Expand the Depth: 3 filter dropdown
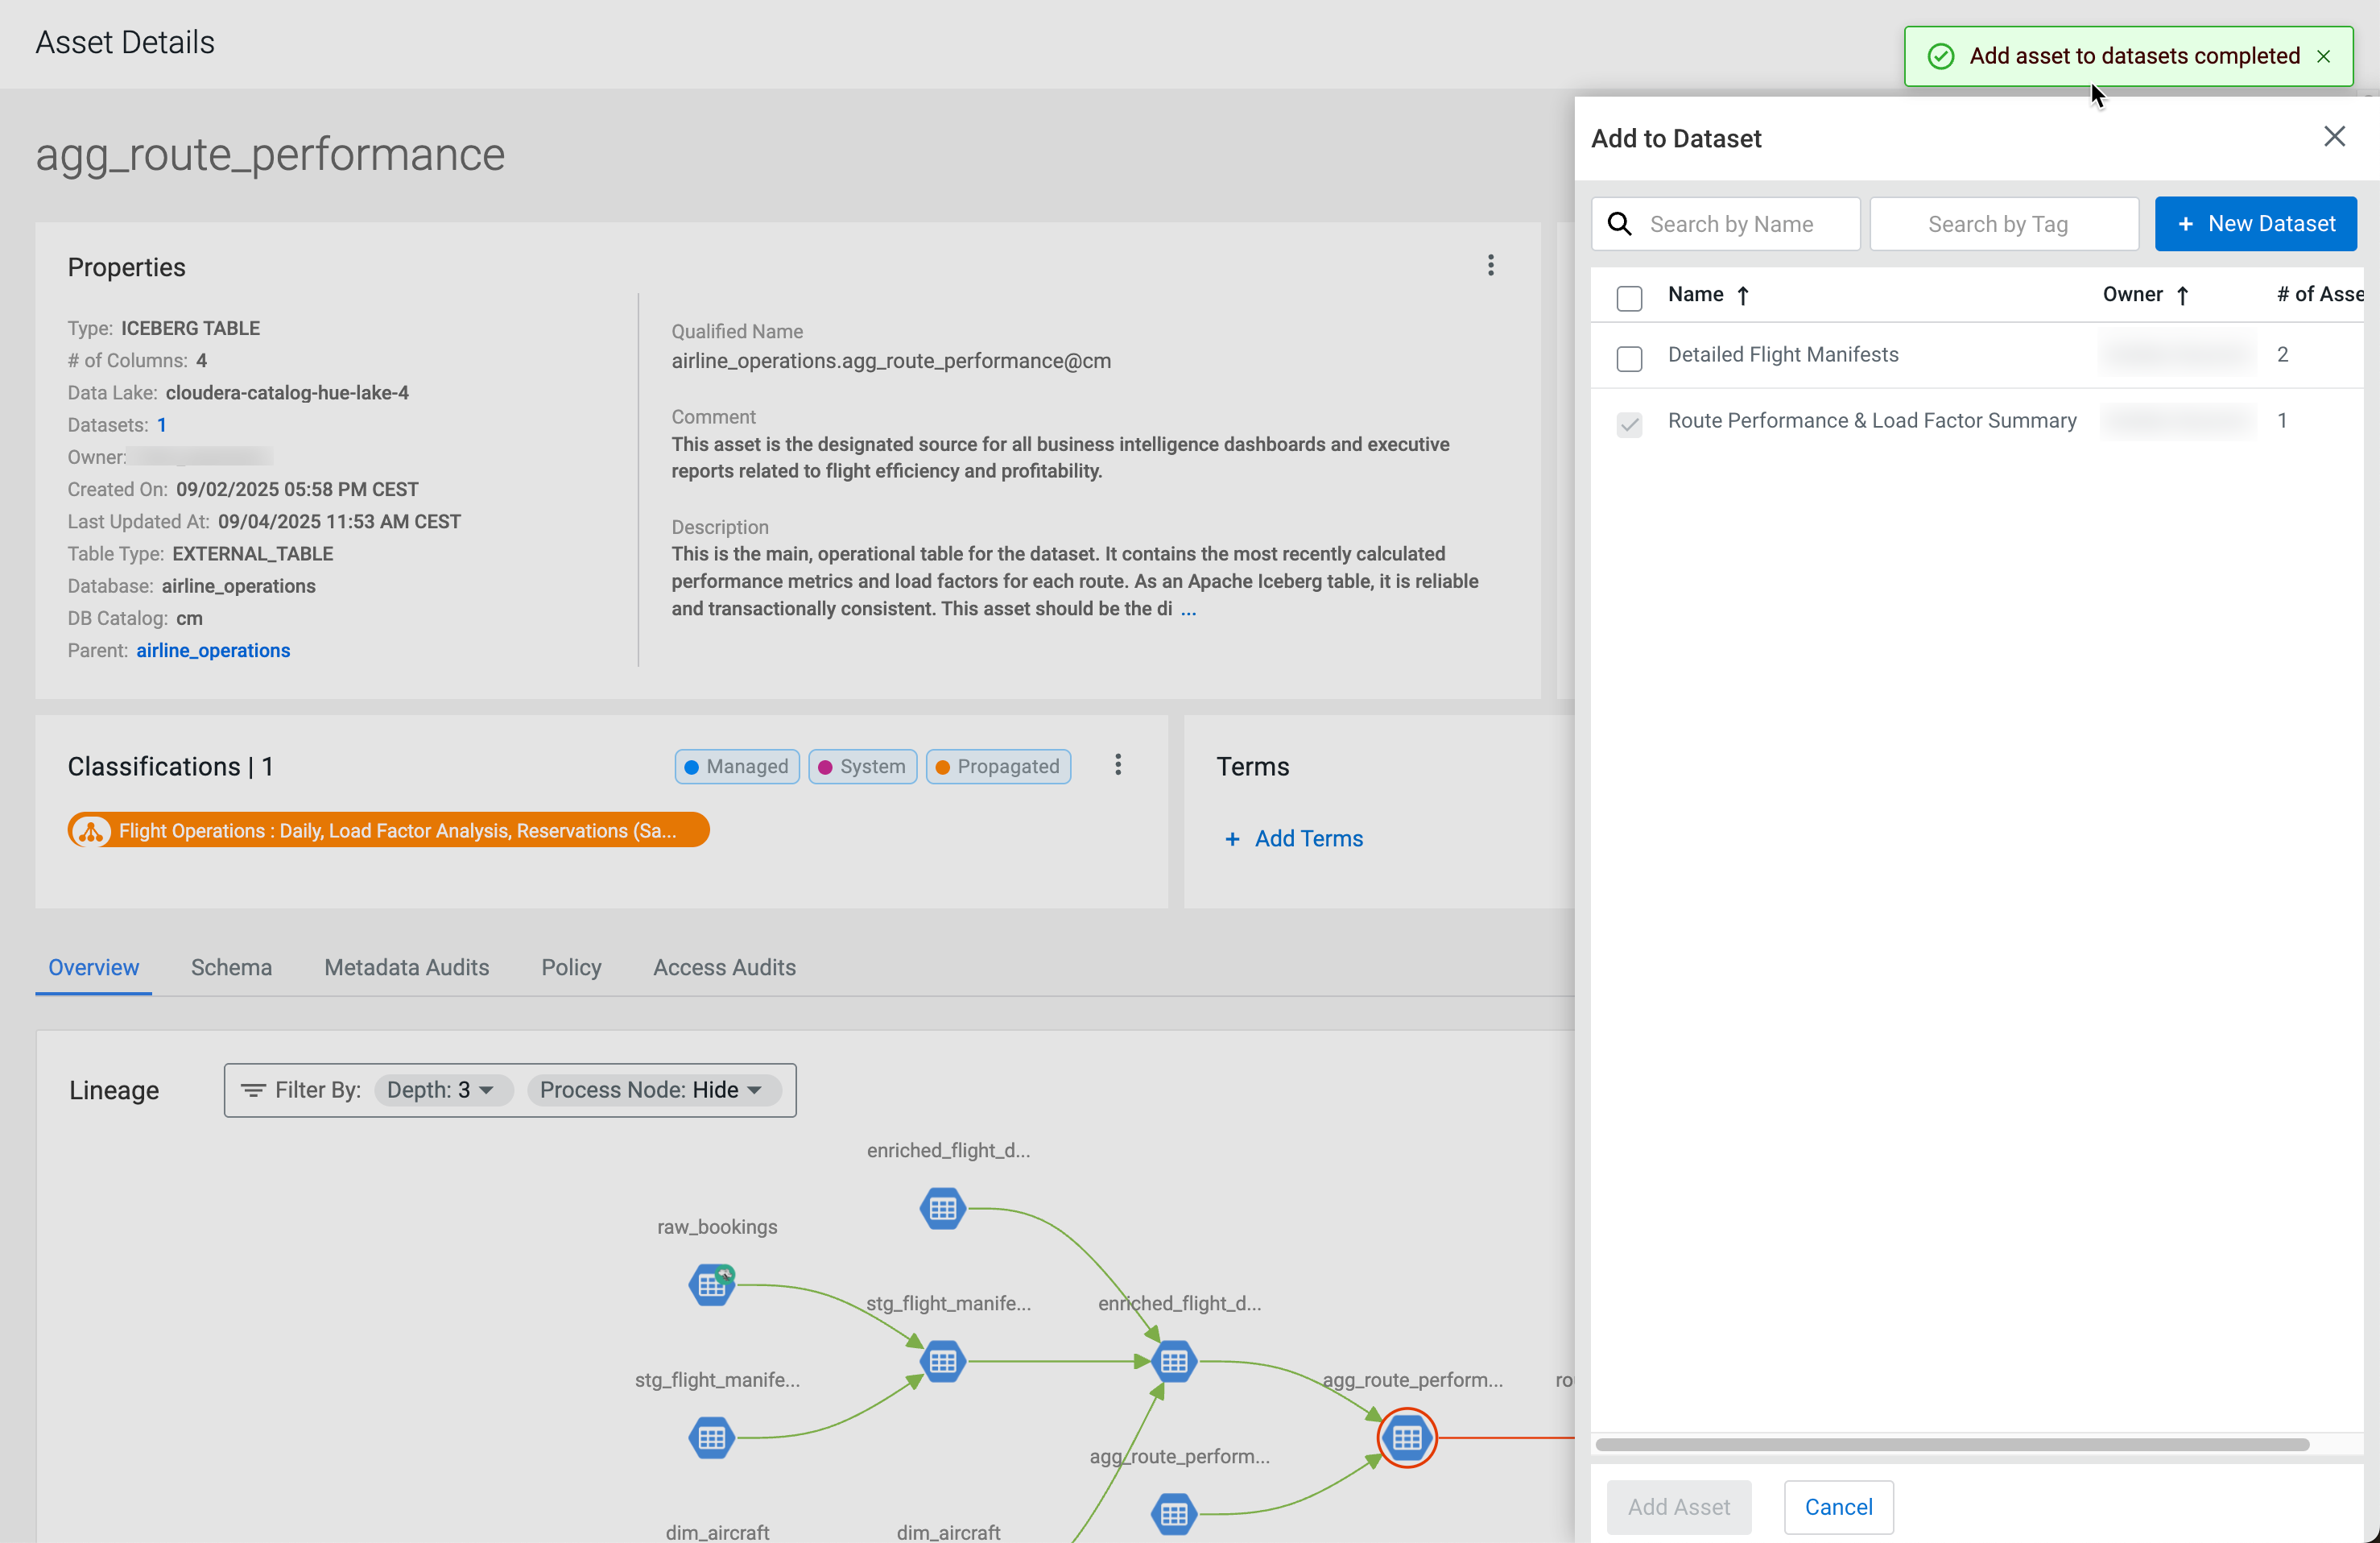This screenshot has width=2380, height=1543. pyautogui.click(x=442, y=1090)
